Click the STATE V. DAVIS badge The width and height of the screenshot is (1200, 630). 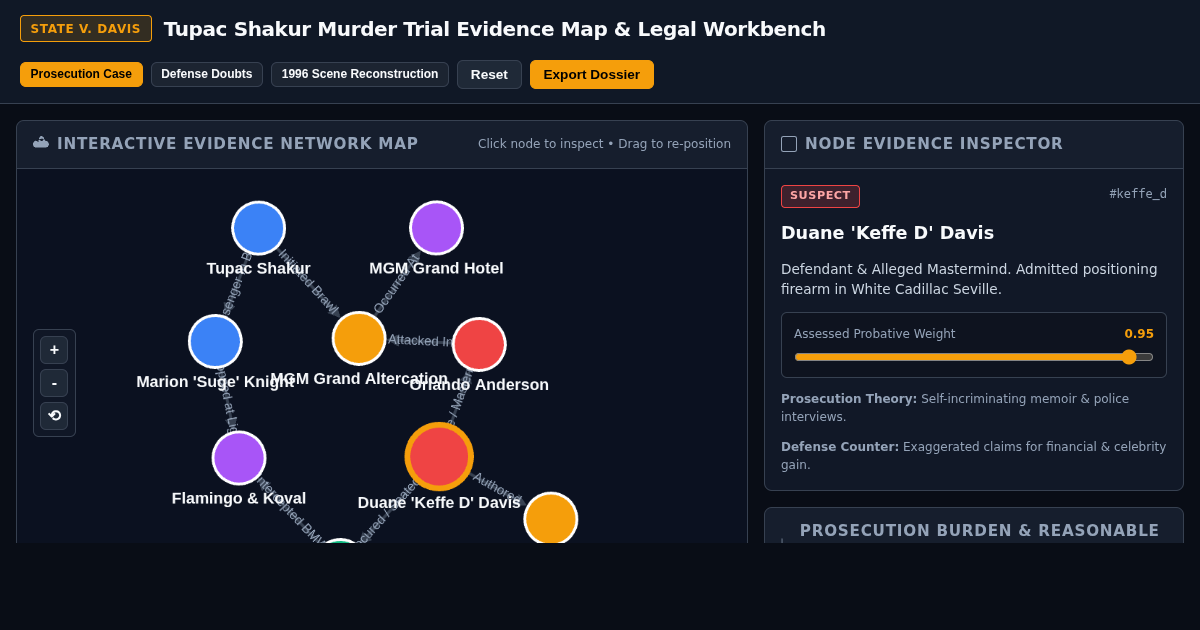(x=86, y=28)
